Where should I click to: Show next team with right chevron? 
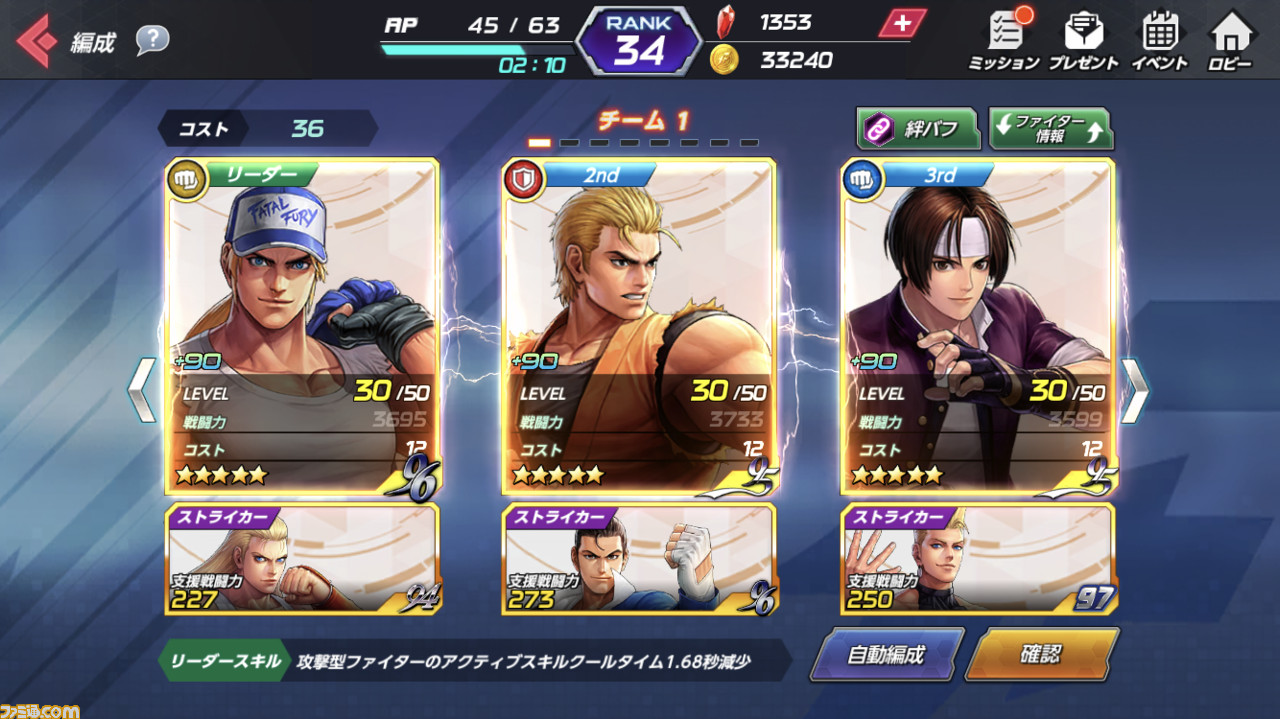coord(1134,388)
